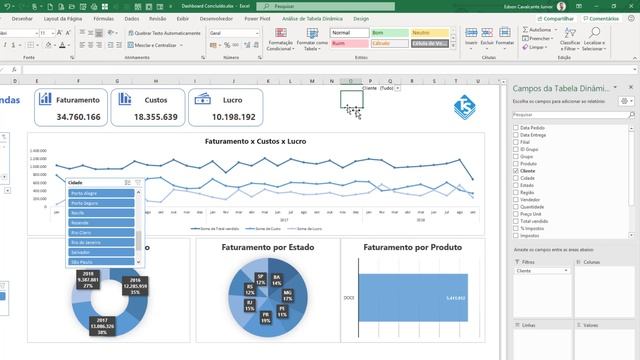Viewport: 640px width, 360px height.
Task: Open the Layout da Página tab
Action: (x=63, y=19)
